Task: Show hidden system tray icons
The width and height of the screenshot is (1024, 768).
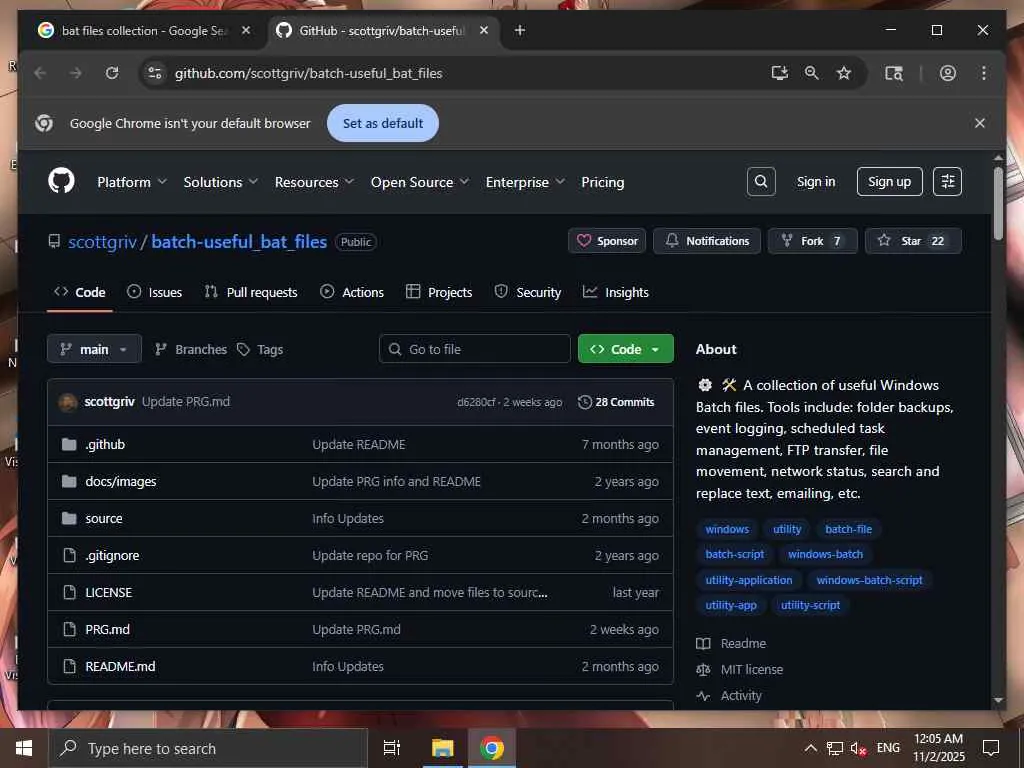Action: click(810, 748)
